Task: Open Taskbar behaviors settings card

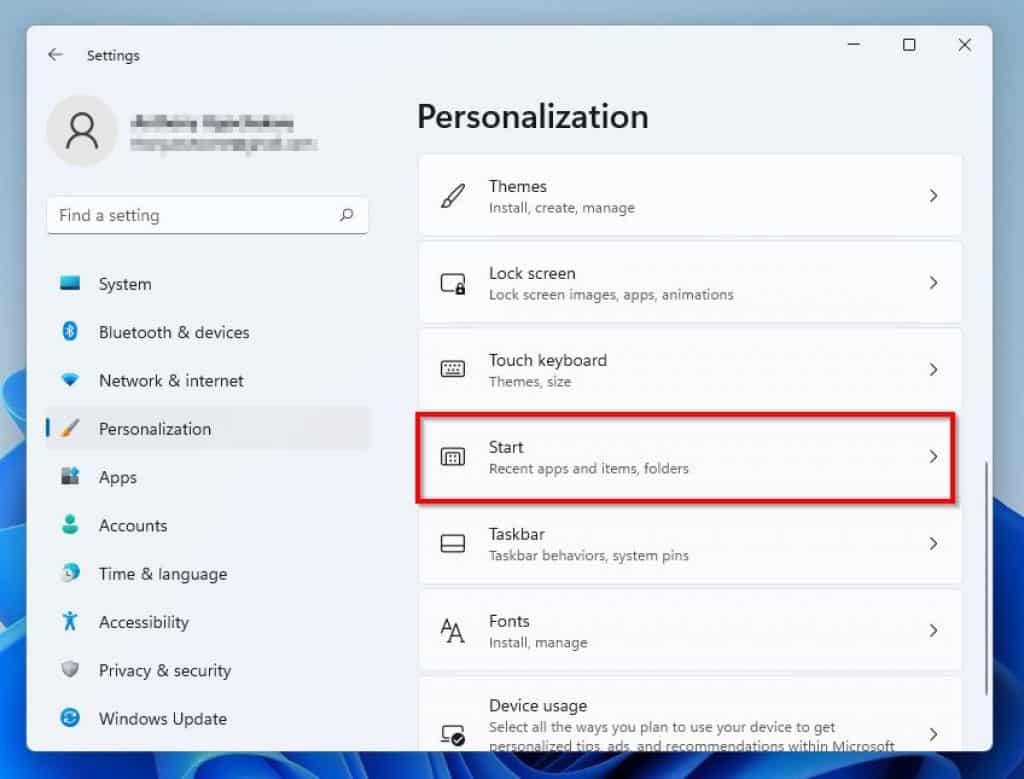Action: point(690,543)
